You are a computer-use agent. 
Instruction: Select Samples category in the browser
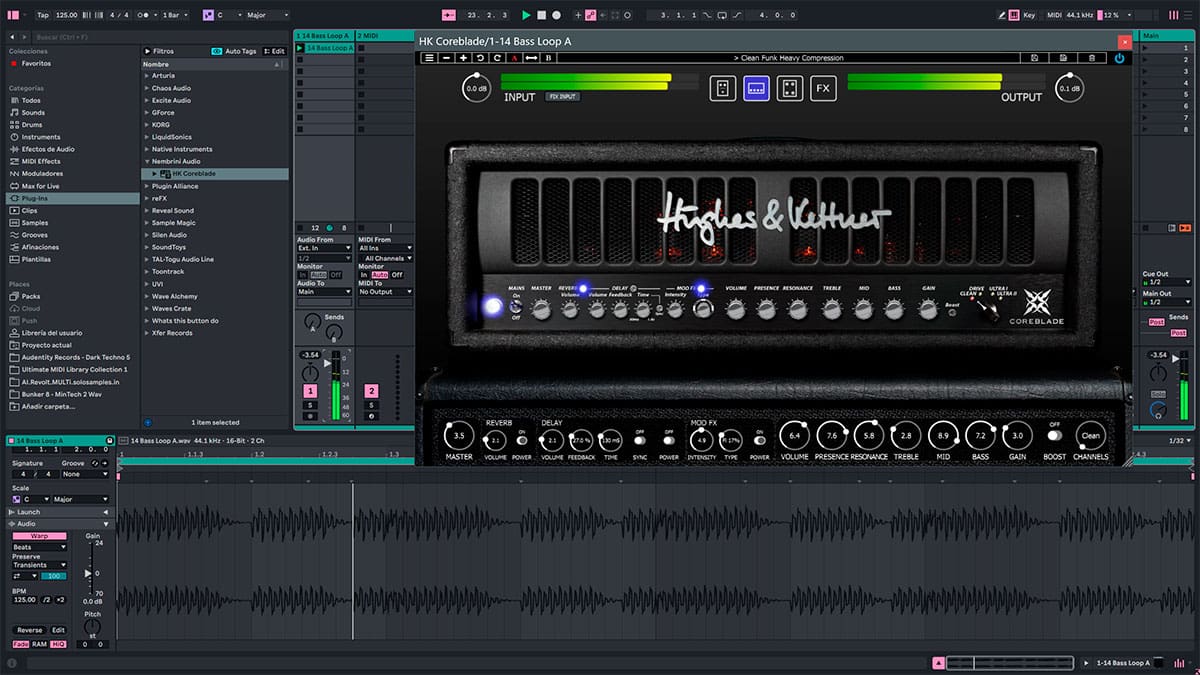(x=35, y=223)
